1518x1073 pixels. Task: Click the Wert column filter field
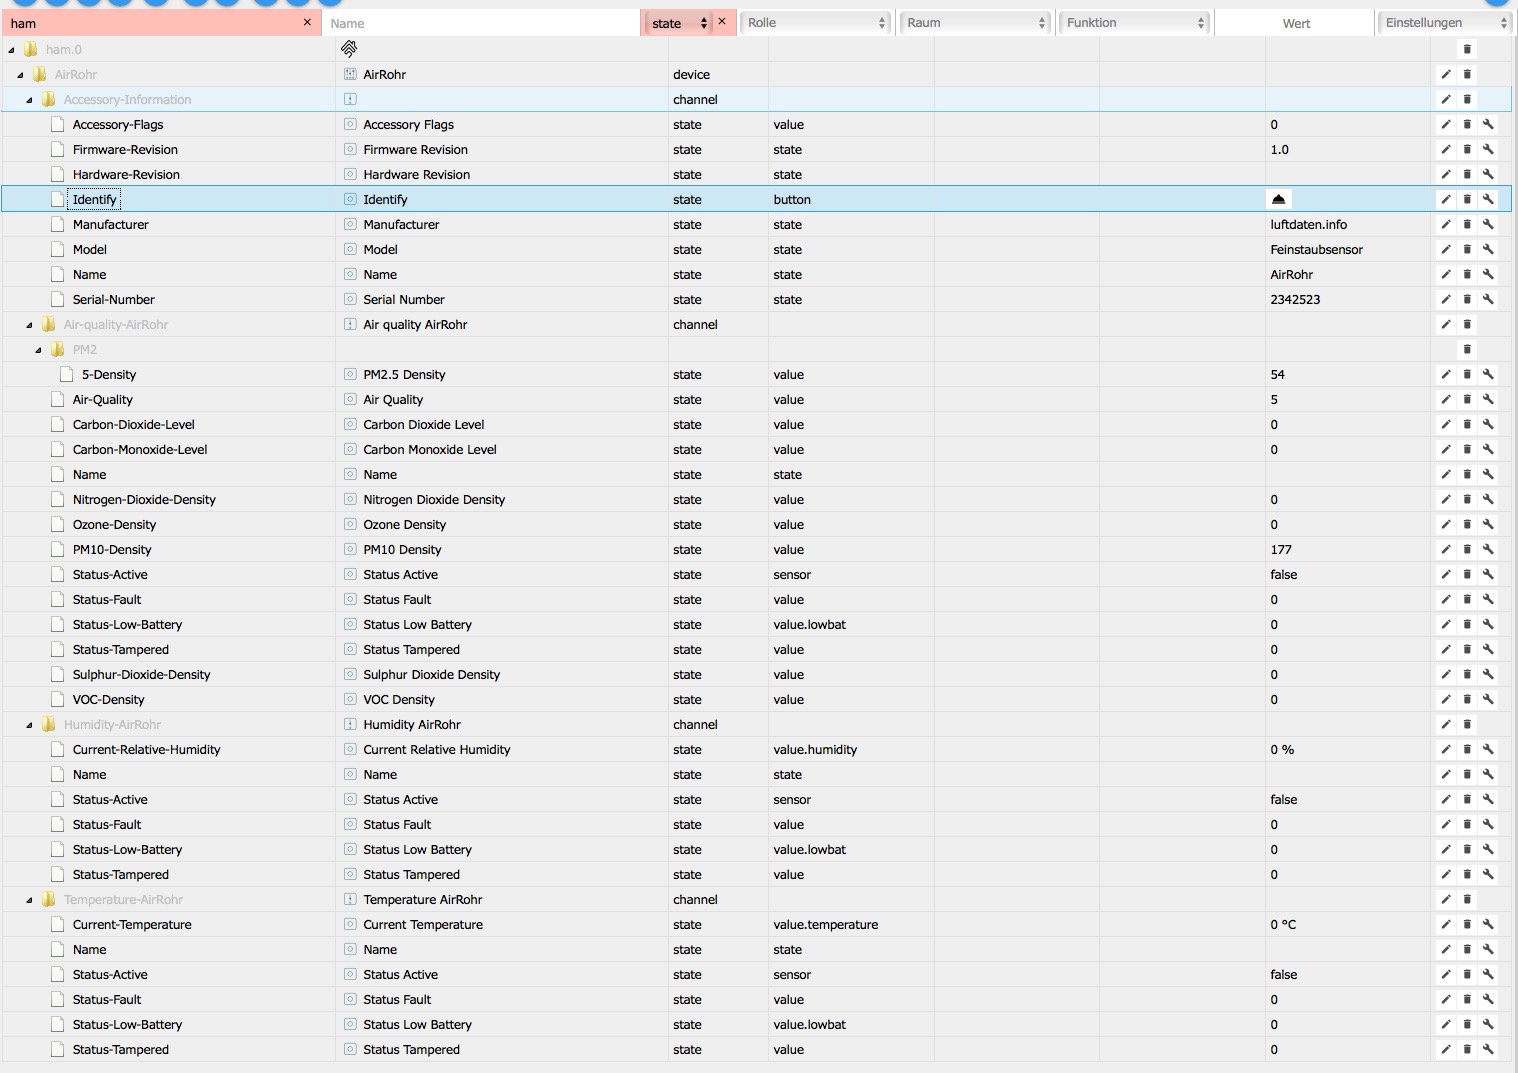1296,23
